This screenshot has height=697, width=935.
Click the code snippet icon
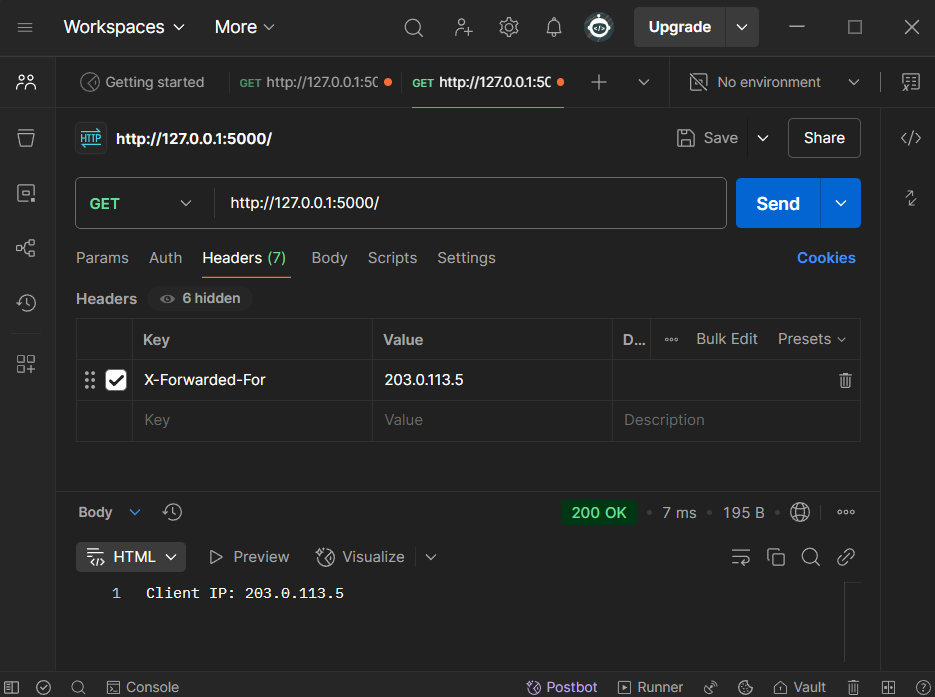point(911,138)
